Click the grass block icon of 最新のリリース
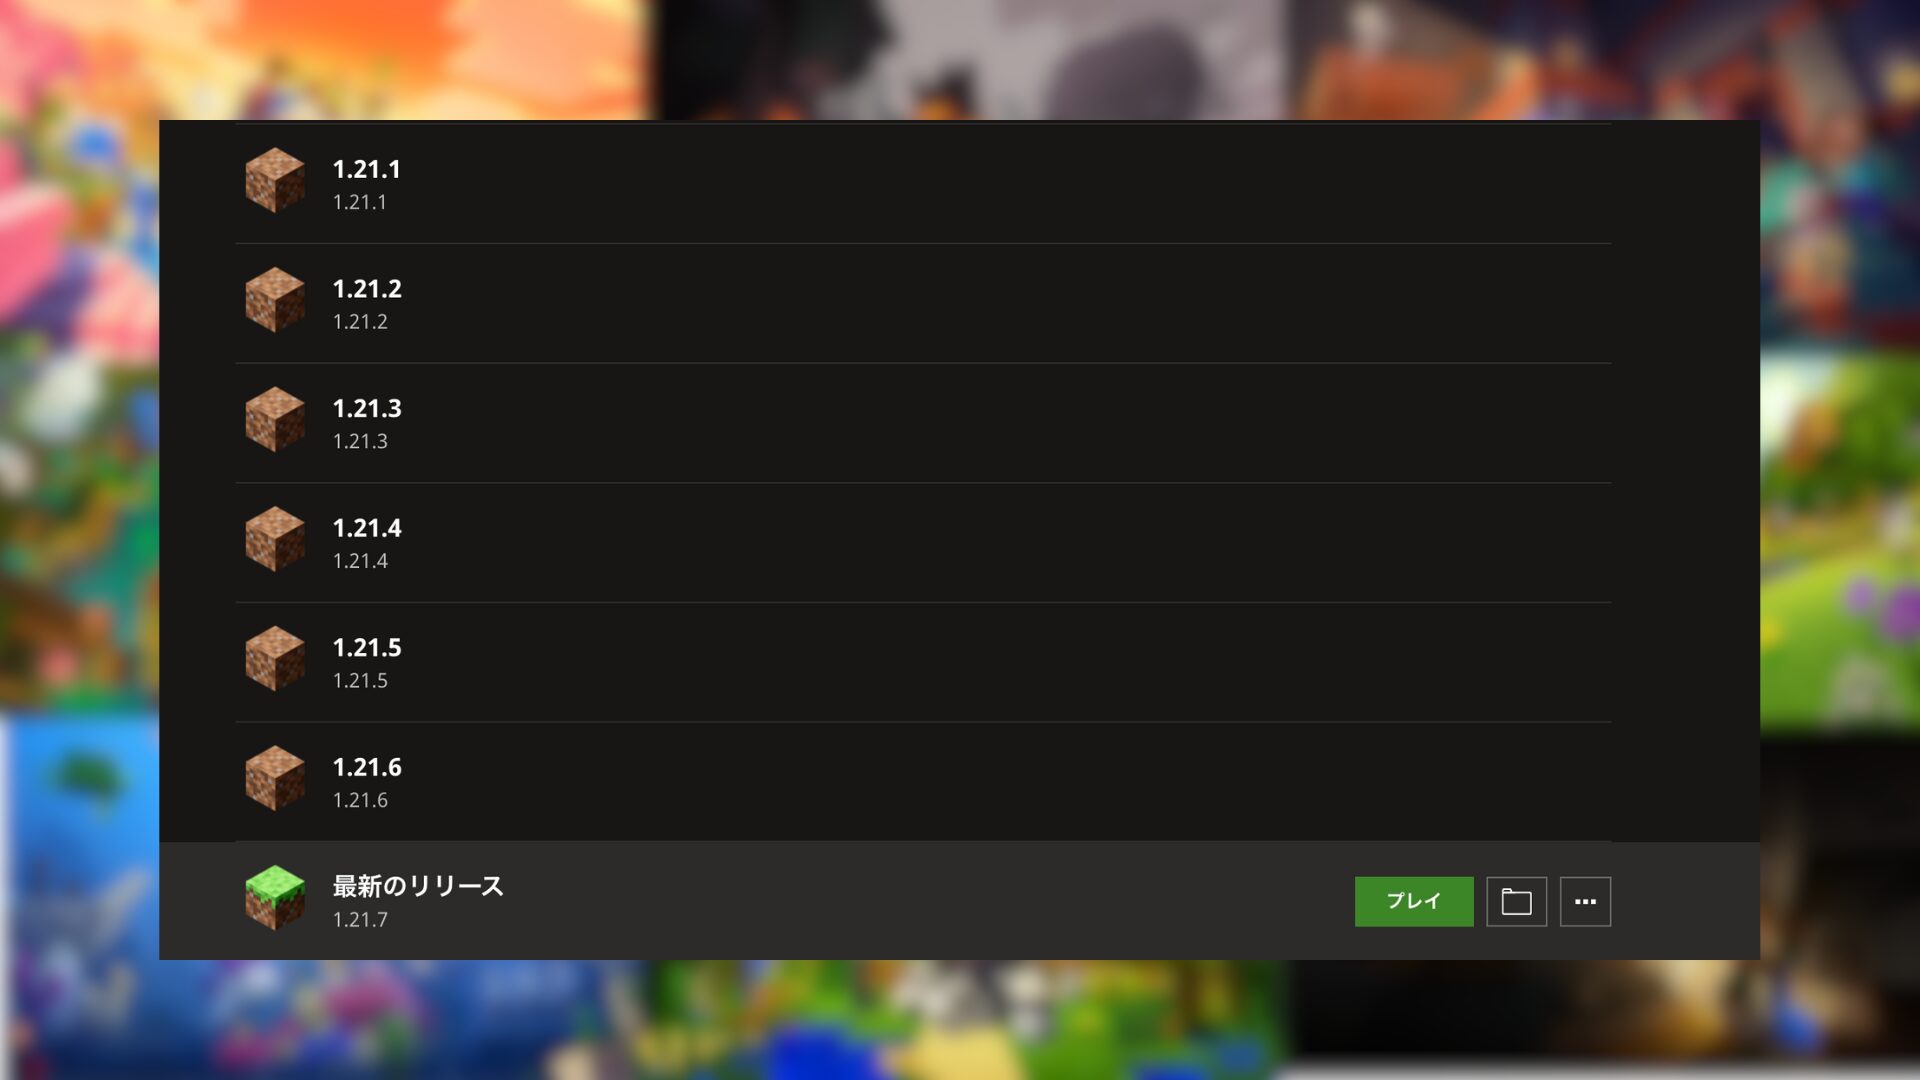This screenshot has height=1080, width=1920. [x=275, y=898]
